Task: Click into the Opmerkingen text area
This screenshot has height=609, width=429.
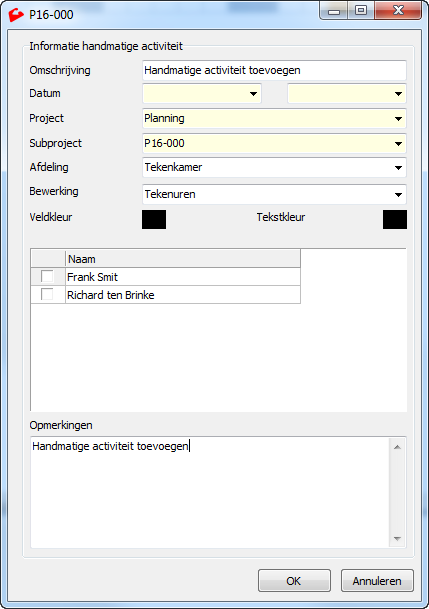Action: pyautogui.click(x=210, y=492)
